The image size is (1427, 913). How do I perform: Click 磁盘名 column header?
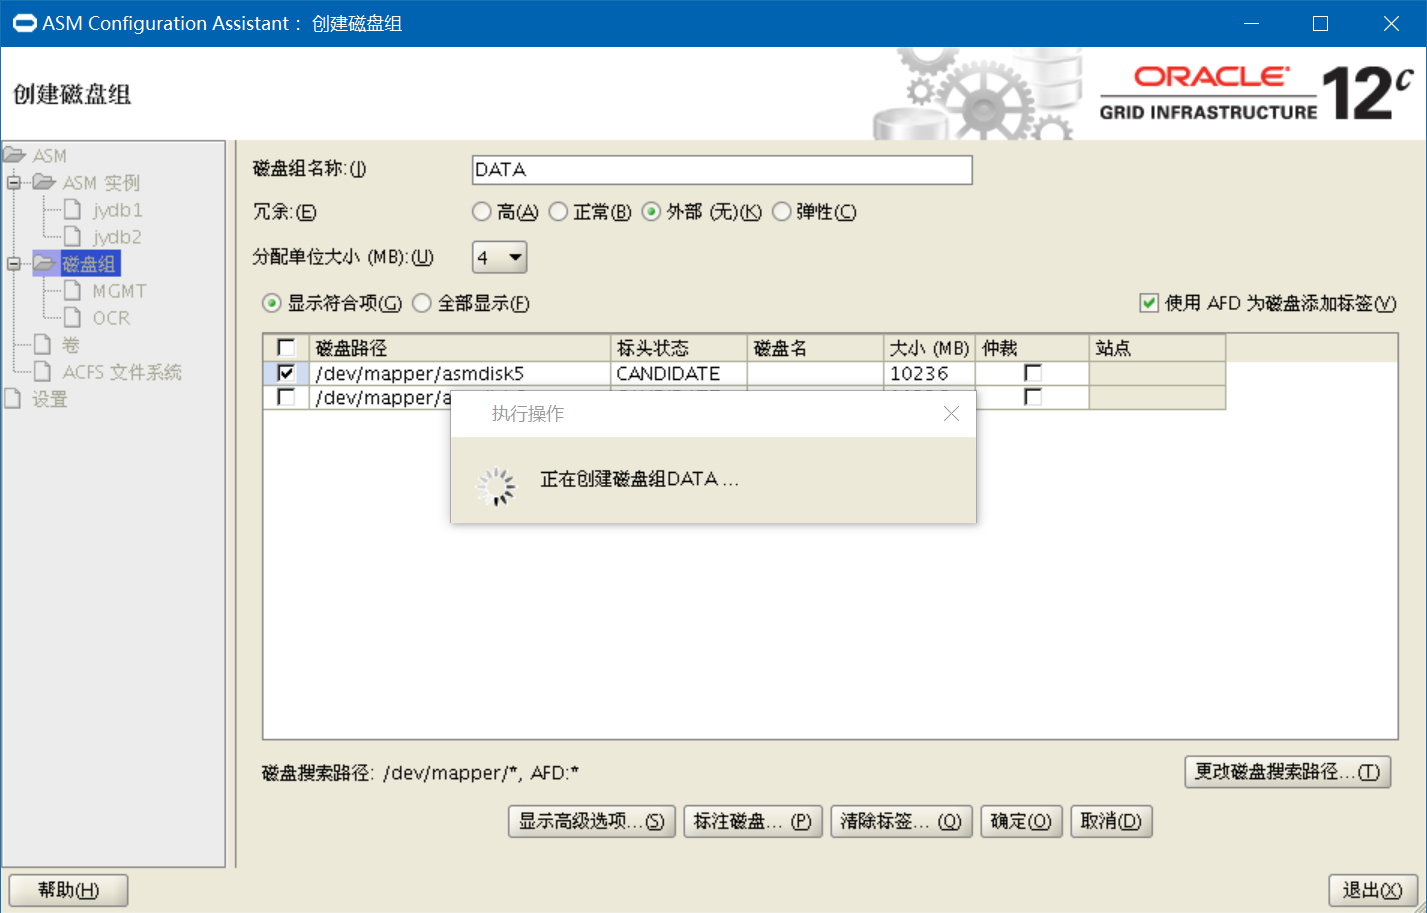815,347
